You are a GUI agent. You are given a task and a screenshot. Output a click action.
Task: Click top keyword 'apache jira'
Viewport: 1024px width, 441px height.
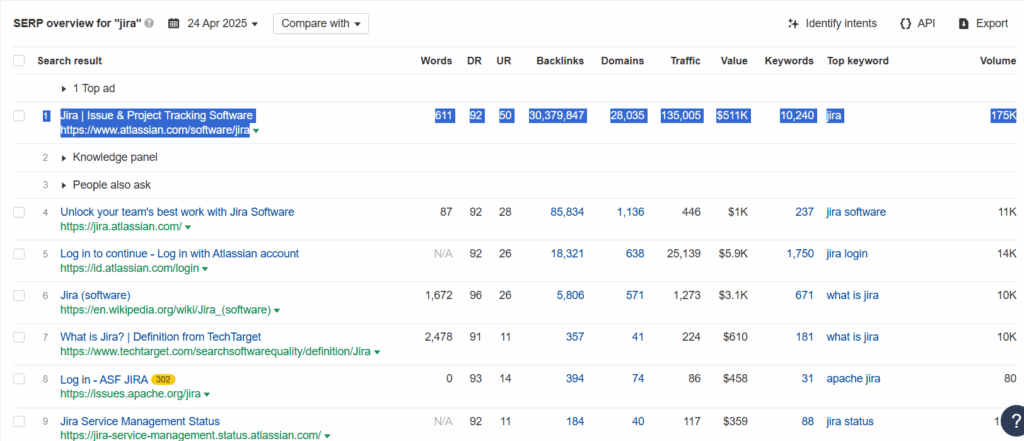point(853,379)
